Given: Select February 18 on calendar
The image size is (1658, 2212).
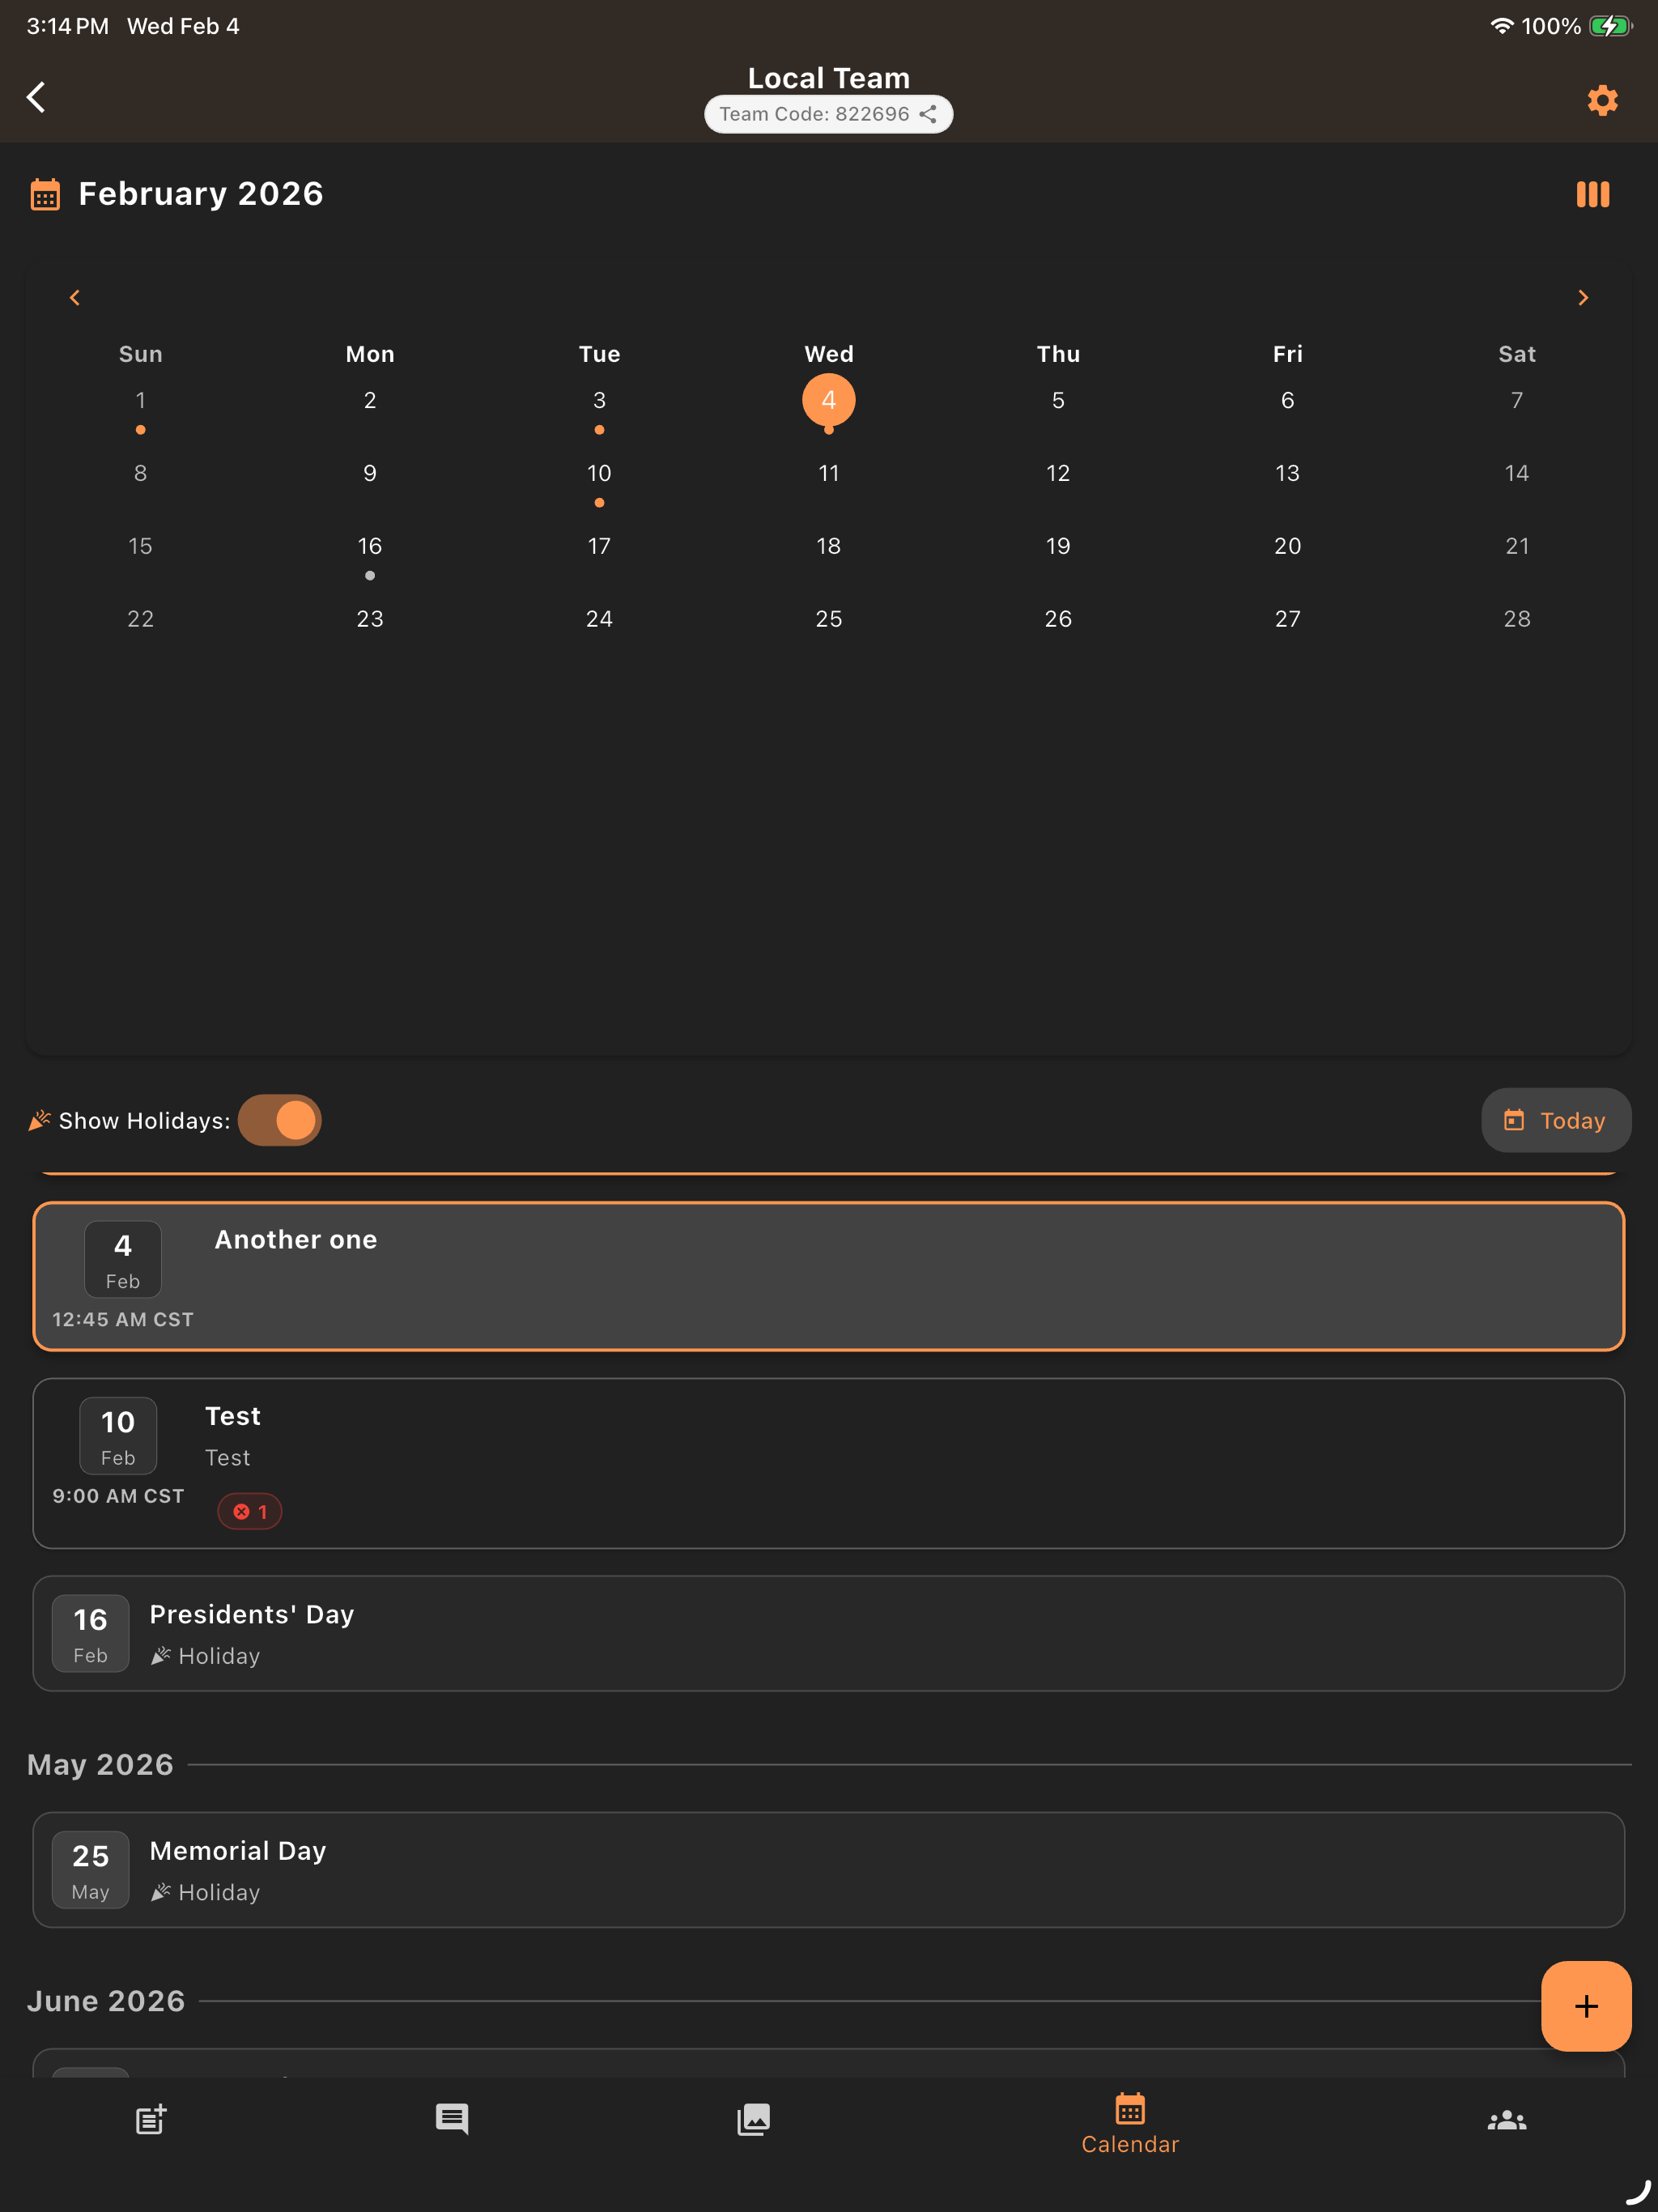Looking at the screenshot, I should pos(828,546).
